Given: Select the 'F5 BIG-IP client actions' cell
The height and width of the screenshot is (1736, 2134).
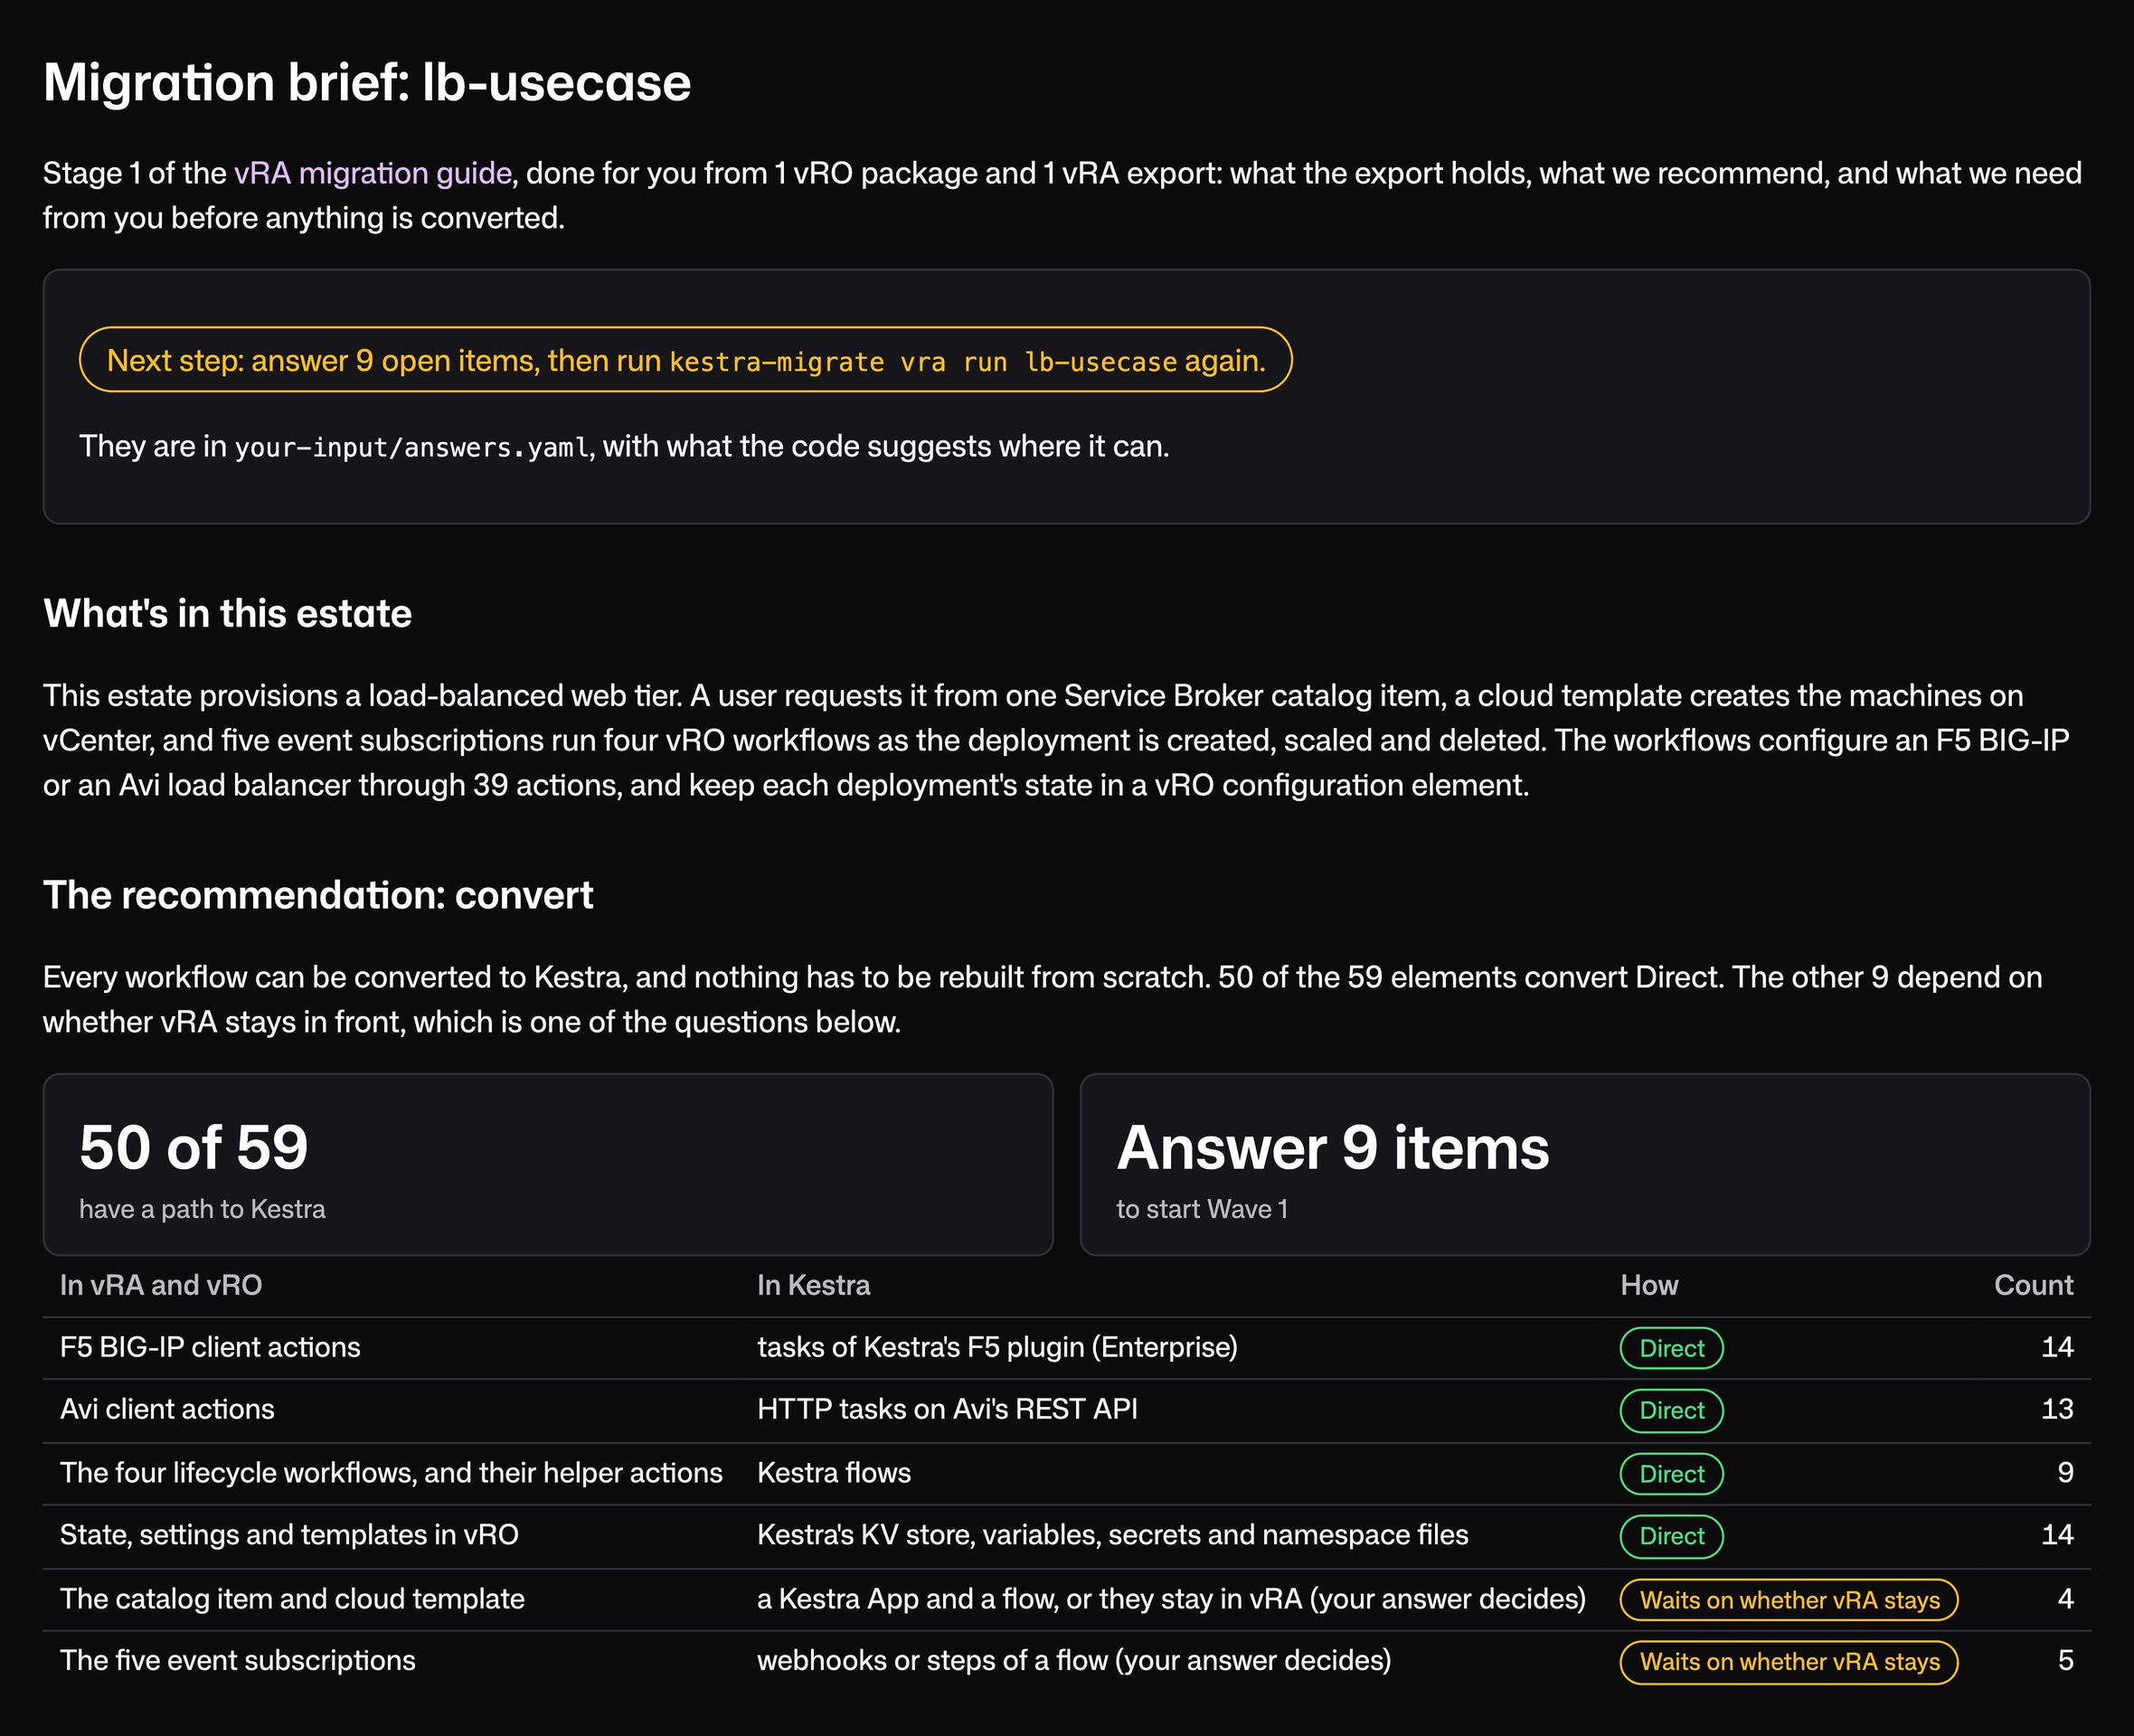Looking at the screenshot, I should coord(210,1347).
